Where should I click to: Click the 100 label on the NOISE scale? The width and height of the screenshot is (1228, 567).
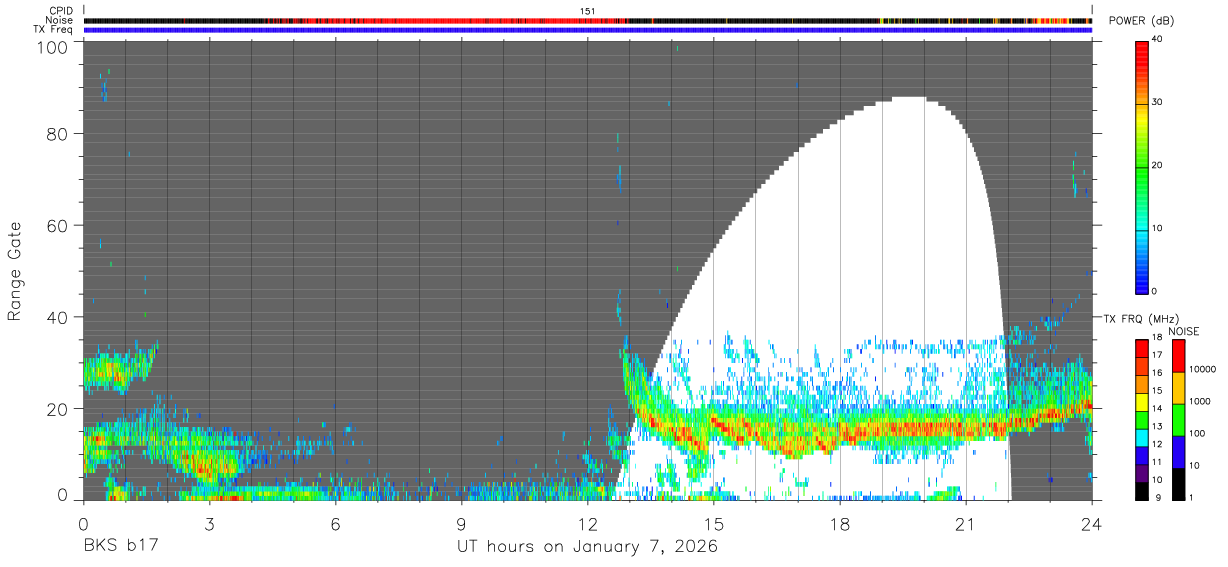pos(1198,433)
